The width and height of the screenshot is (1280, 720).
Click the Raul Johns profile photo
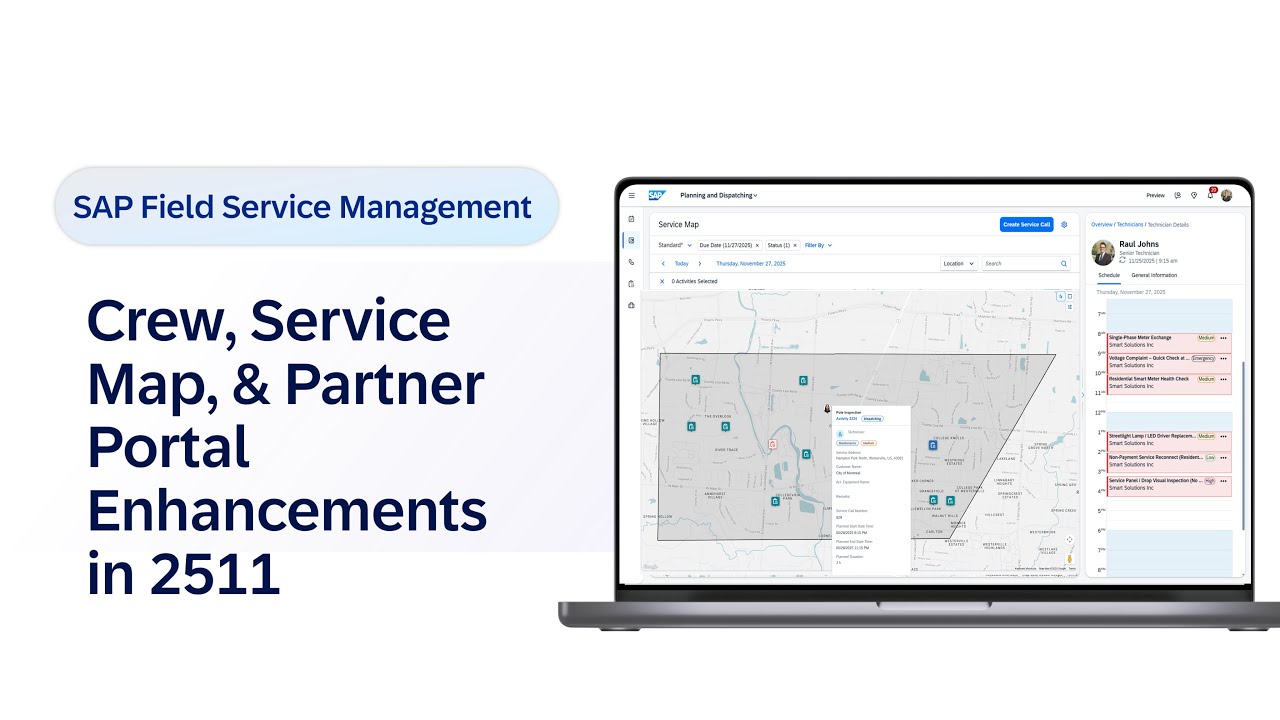click(x=1103, y=253)
